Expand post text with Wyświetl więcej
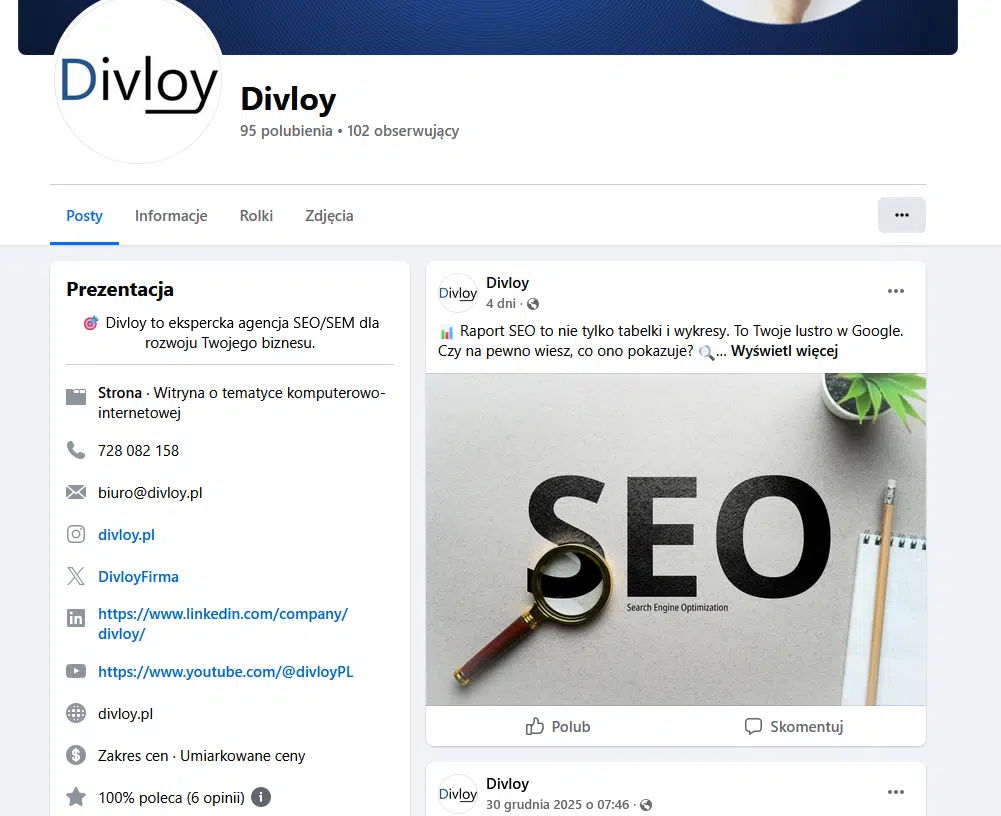The image size is (1001, 816). pyautogui.click(x=784, y=351)
